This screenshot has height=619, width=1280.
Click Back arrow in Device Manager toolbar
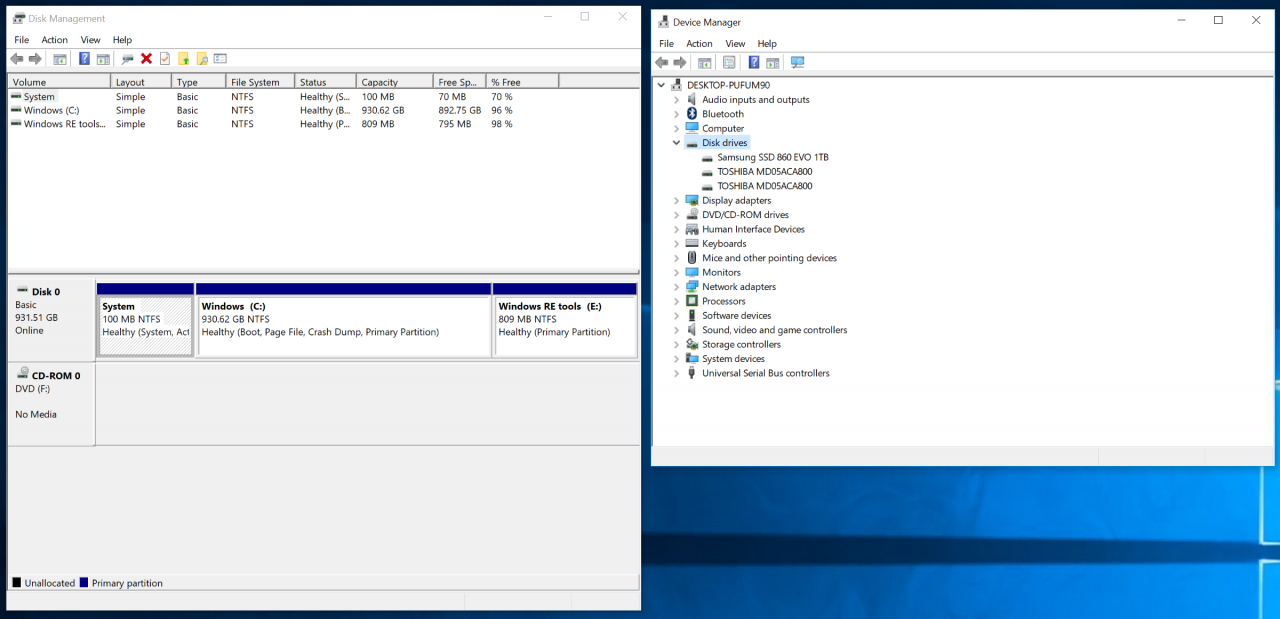(x=663, y=62)
